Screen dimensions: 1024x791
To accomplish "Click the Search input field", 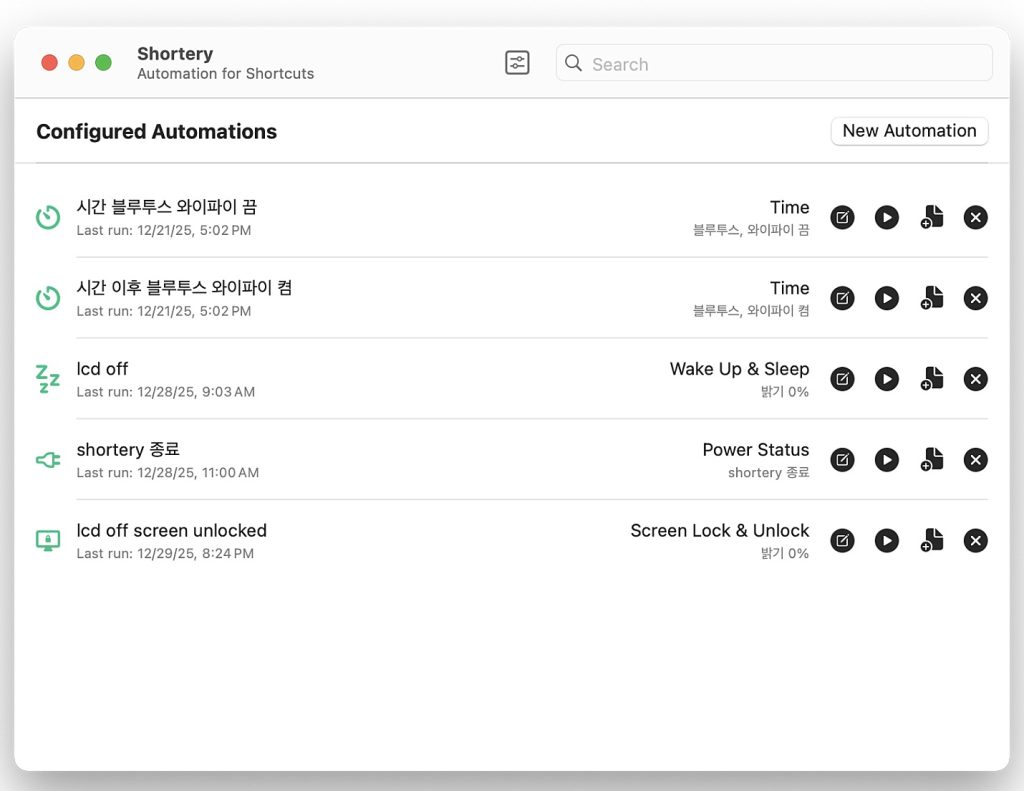I will click(774, 63).
